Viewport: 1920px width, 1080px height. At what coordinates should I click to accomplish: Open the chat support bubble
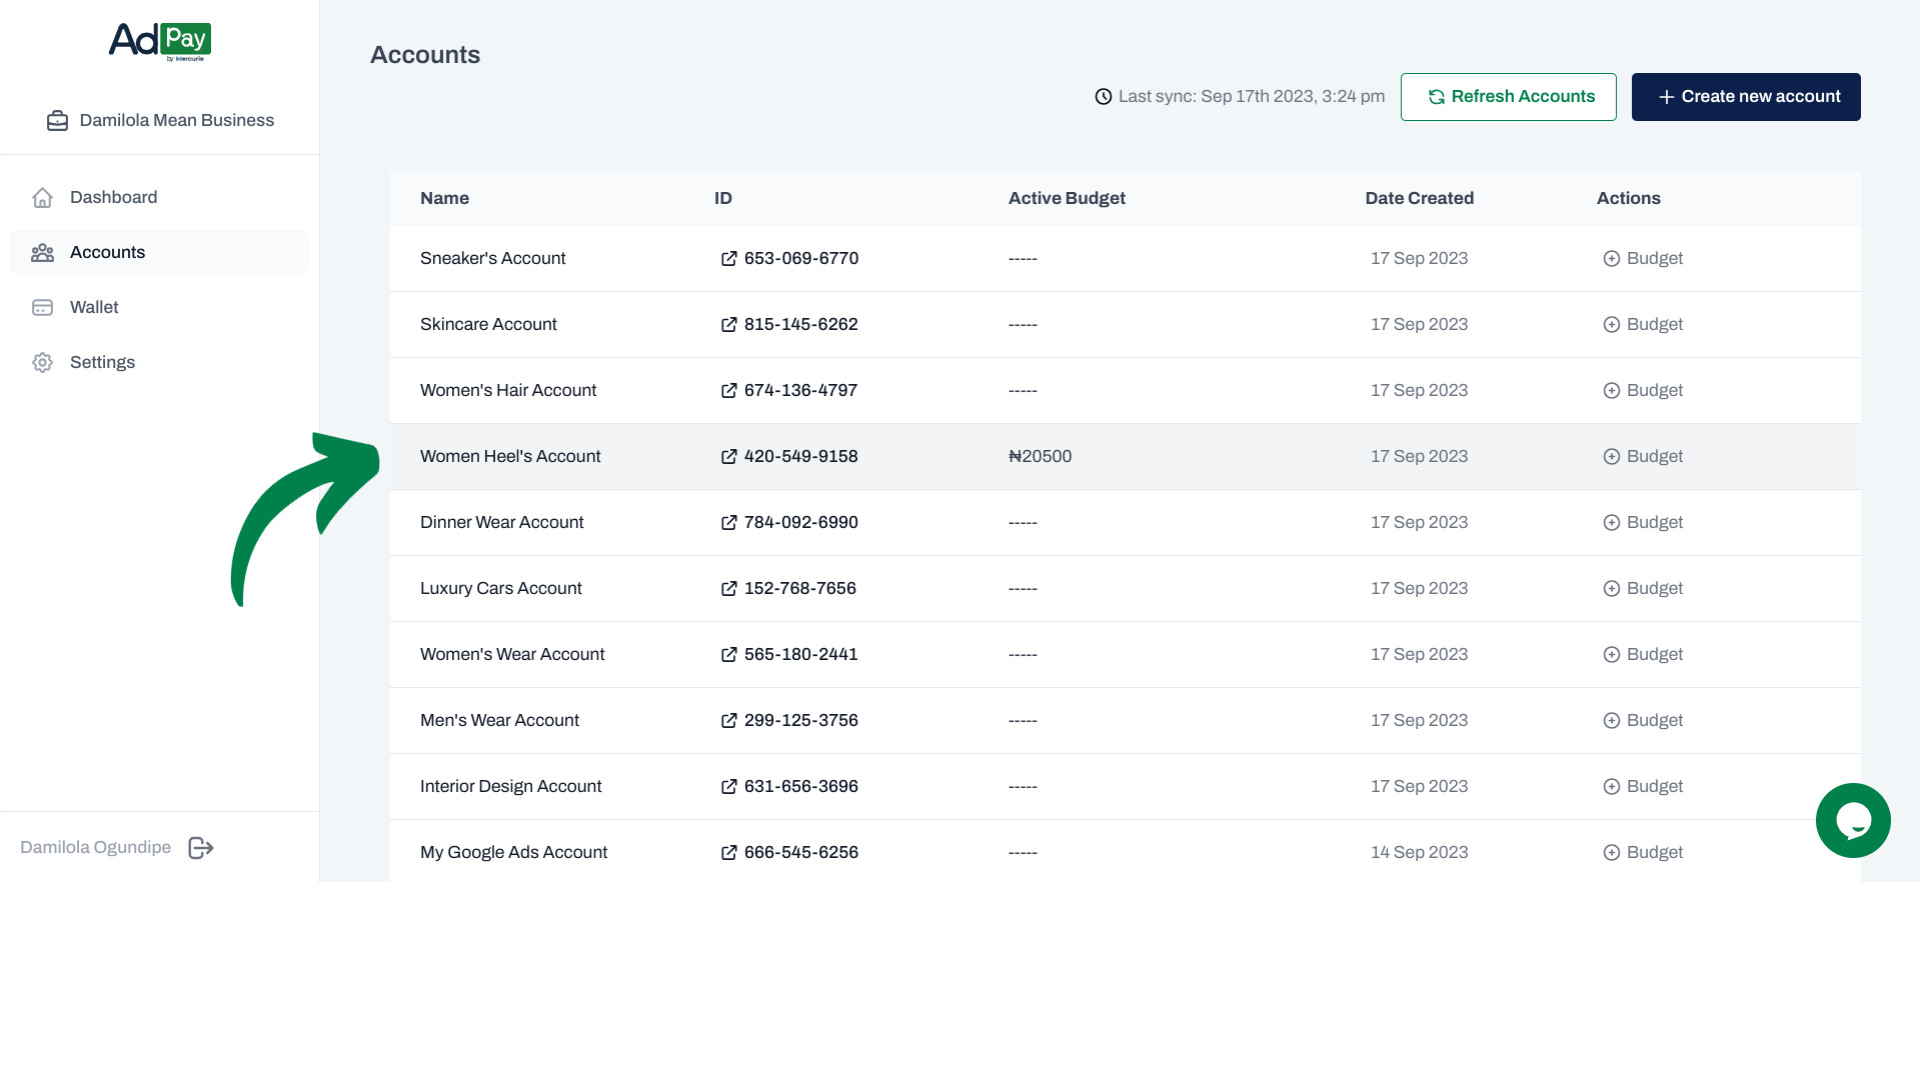[x=1852, y=820]
